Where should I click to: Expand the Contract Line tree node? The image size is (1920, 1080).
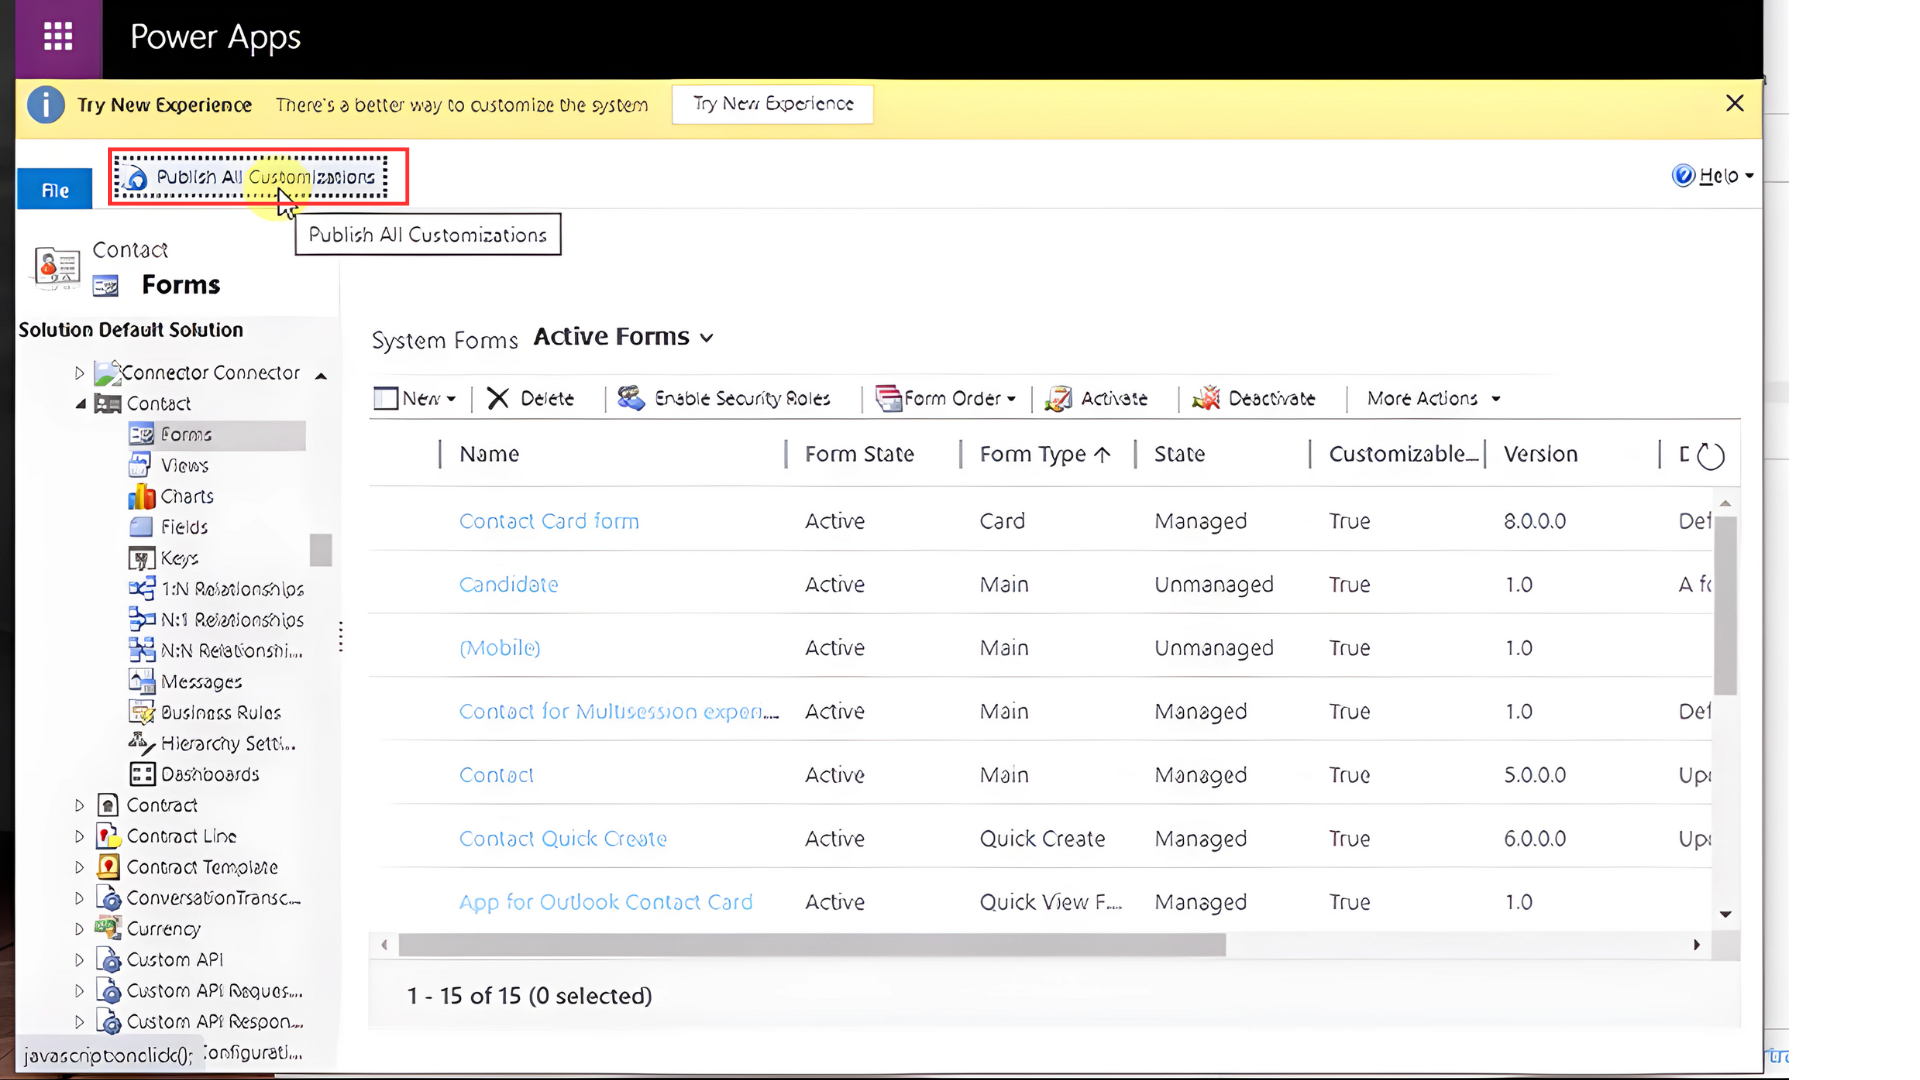coord(79,836)
